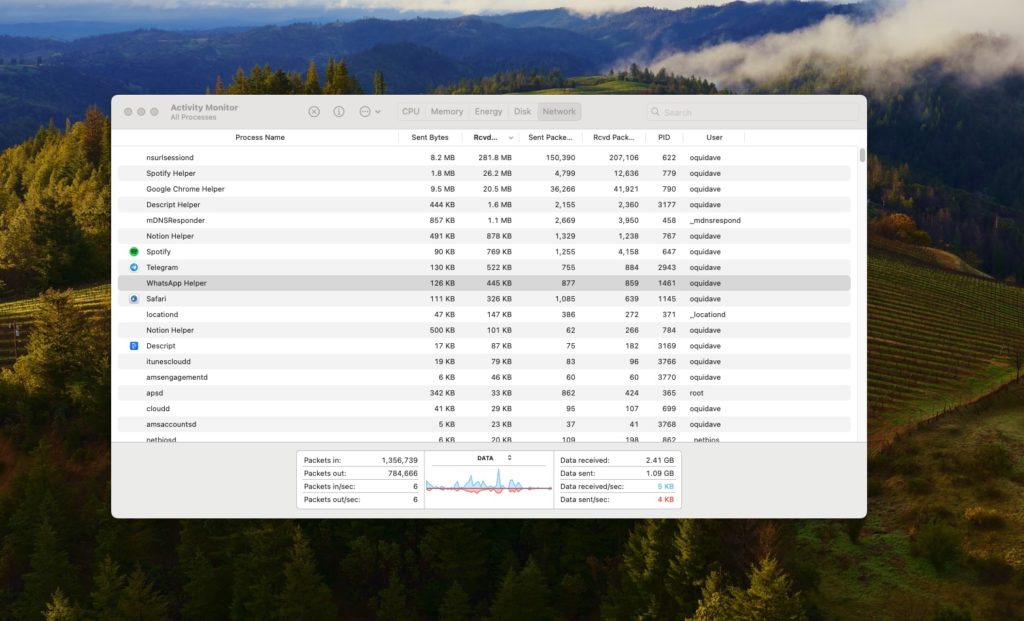Open the process info (i) icon
Viewport: 1024px width, 621px height.
click(339, 112)
